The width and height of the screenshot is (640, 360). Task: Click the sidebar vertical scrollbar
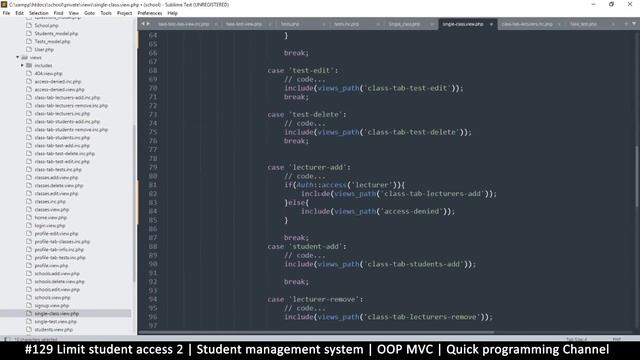[134, 203]
